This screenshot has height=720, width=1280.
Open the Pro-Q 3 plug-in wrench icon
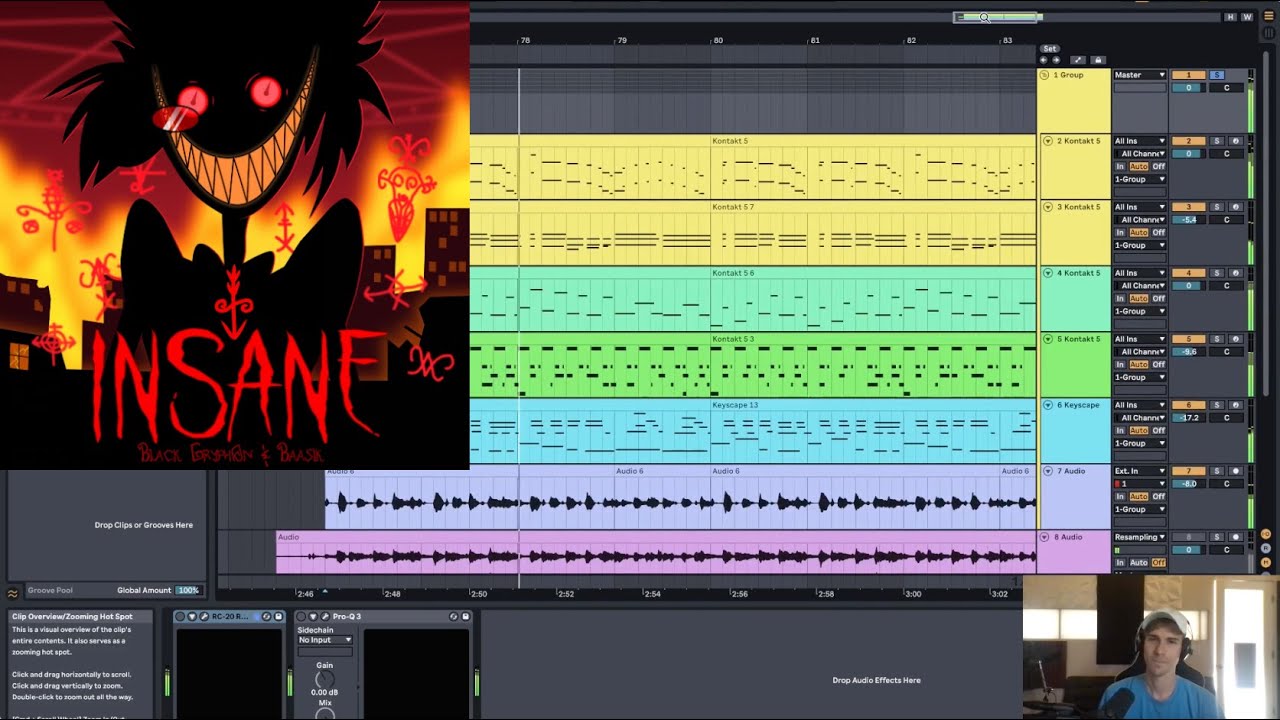(325, 616)
